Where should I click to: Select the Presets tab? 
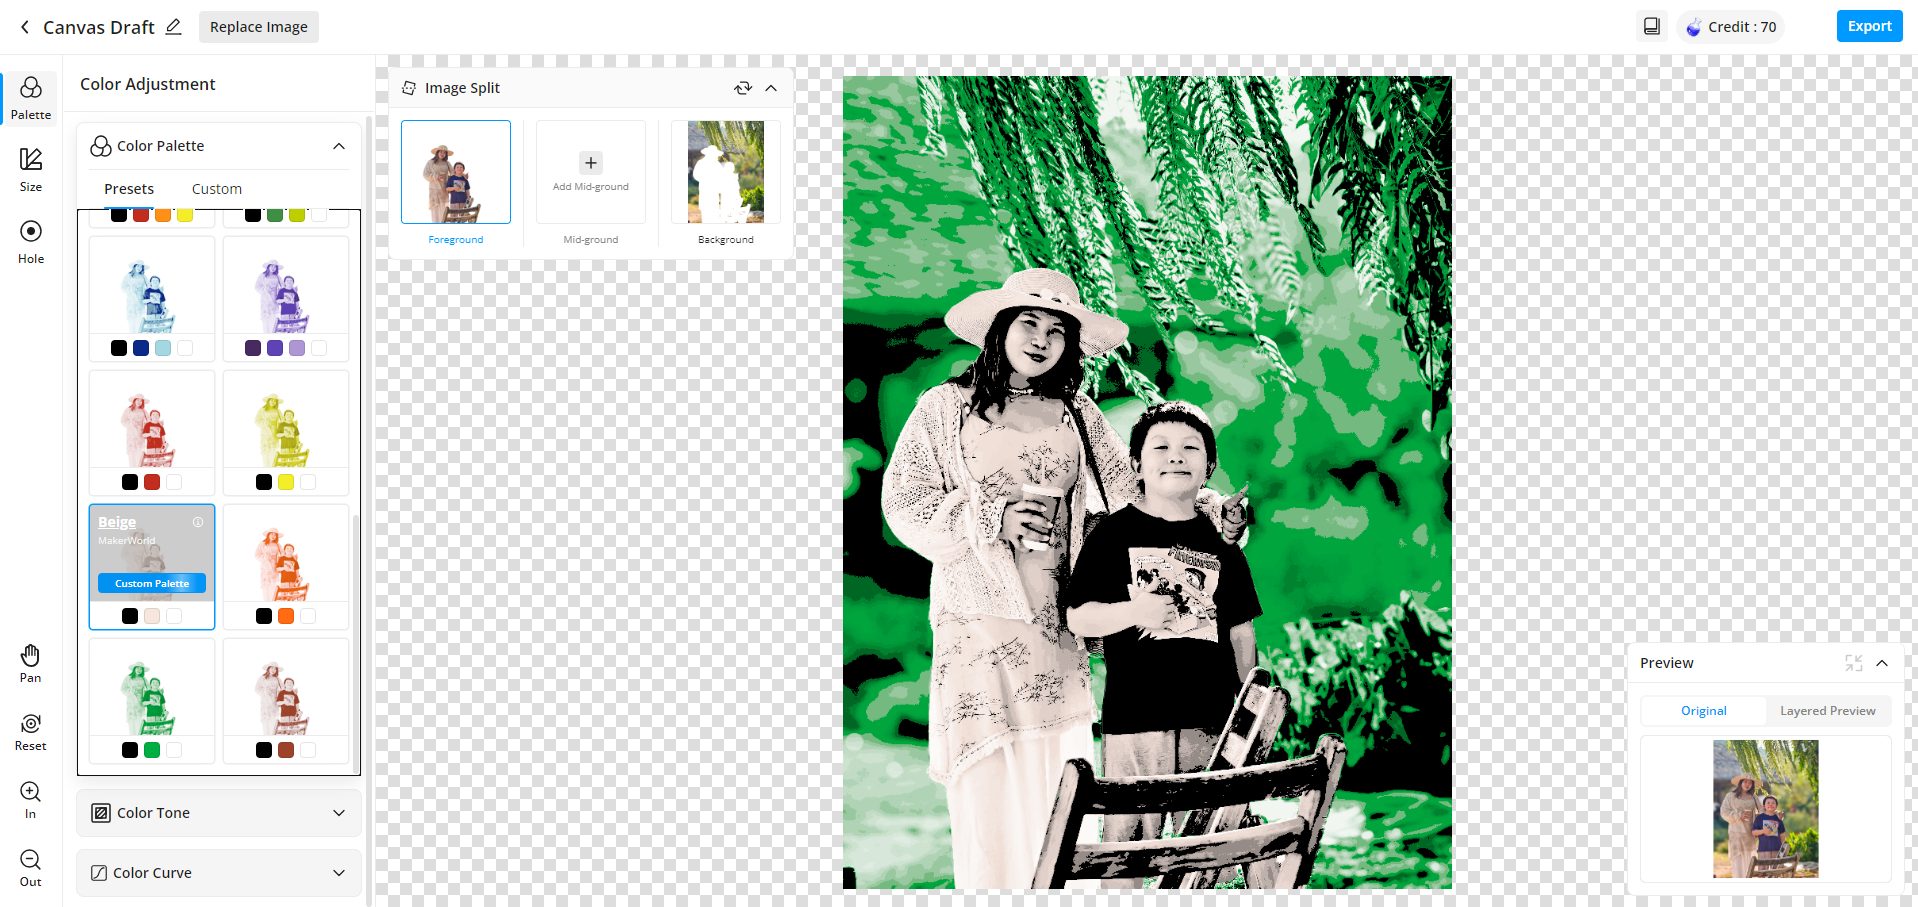pos(129,189)
